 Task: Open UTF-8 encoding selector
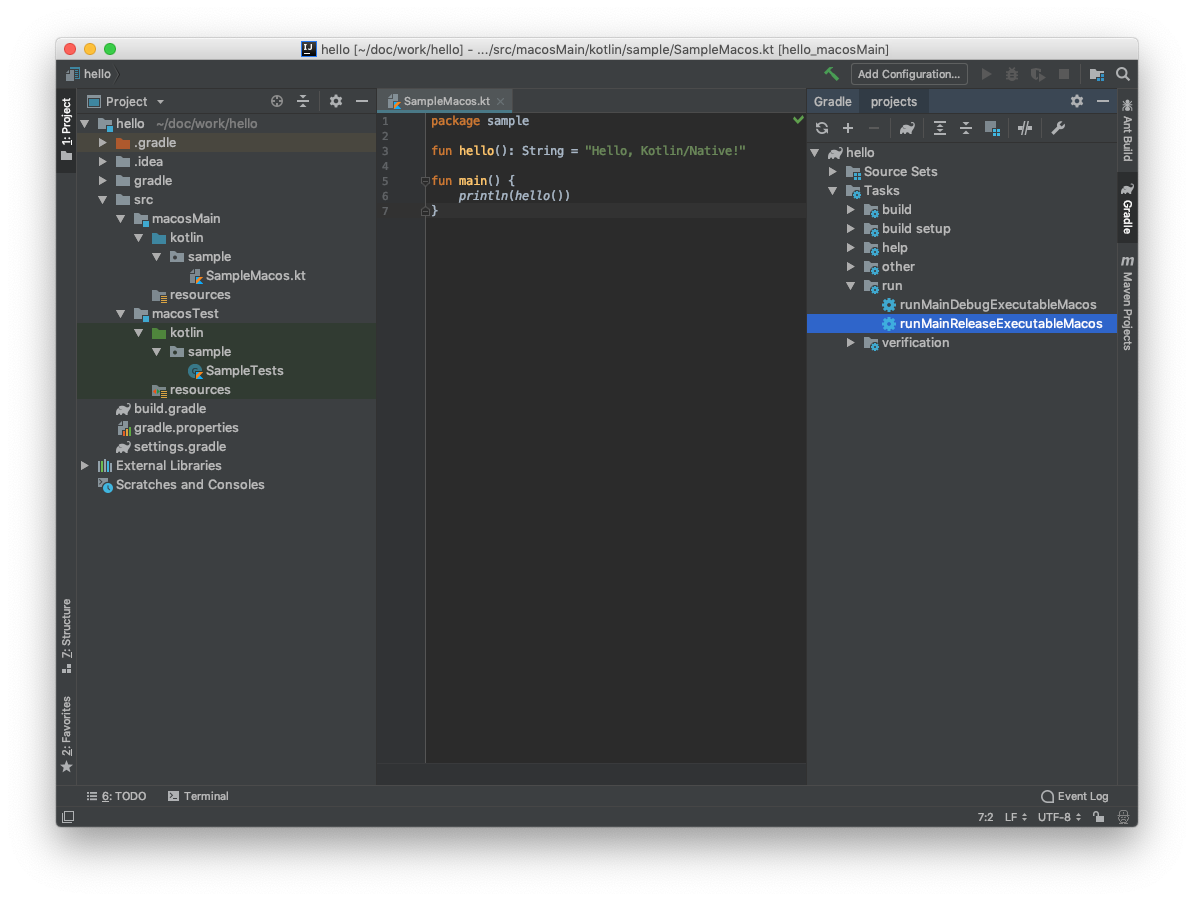pyautogui.click(x=1059, y=816)
